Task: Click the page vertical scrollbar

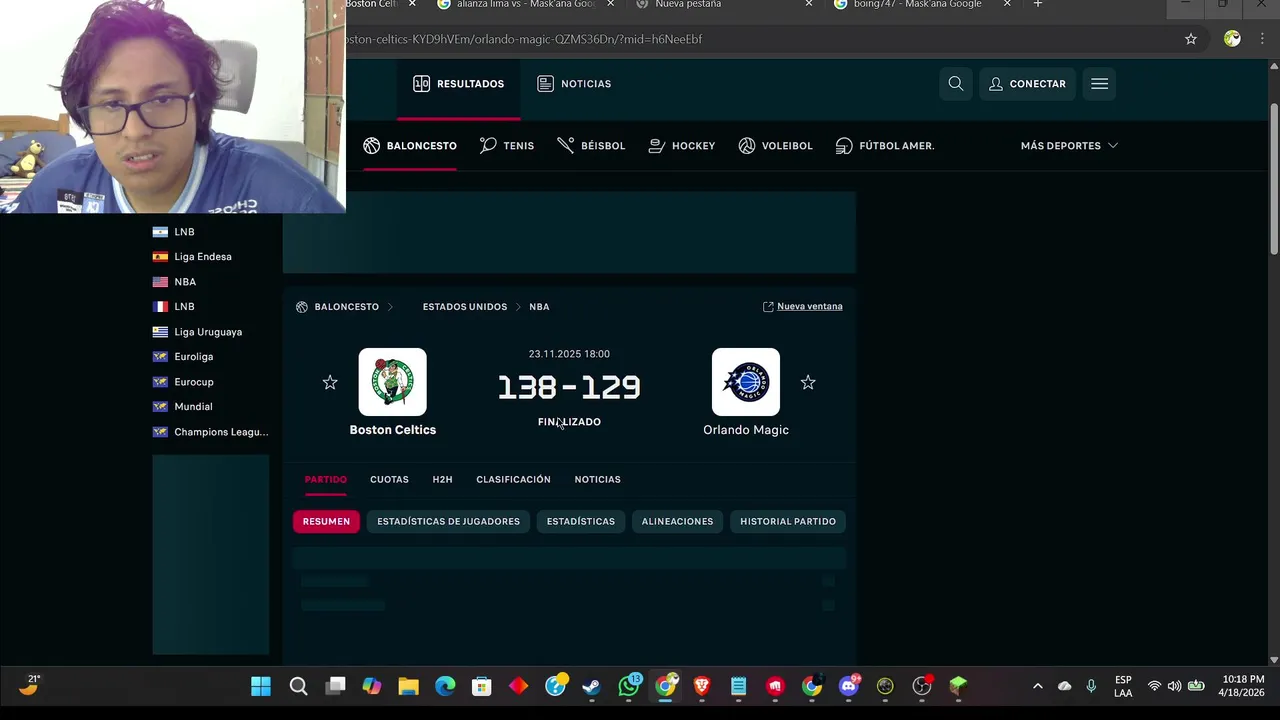Action: pos(1274,180)
